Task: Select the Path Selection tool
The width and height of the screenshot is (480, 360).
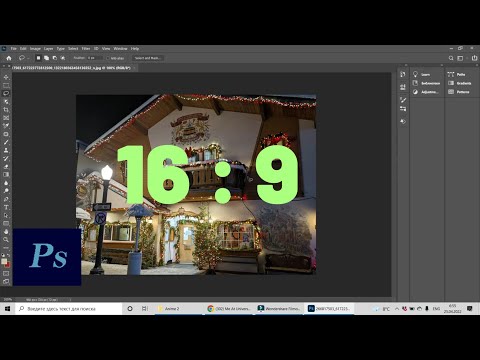Action: point(6,215)
